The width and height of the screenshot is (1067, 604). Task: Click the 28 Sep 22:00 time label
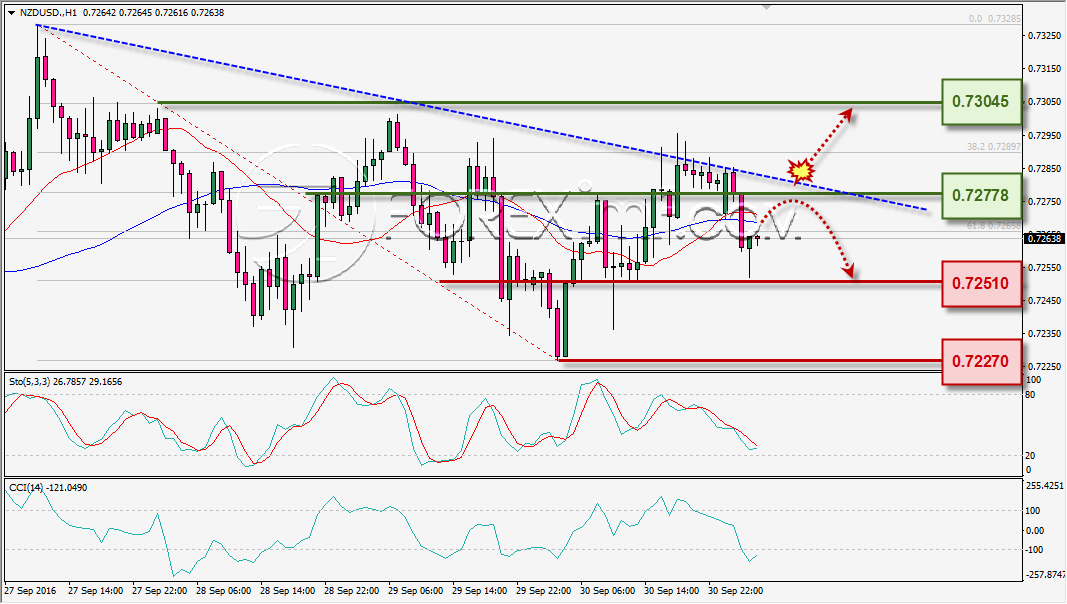click(x=352, y=590)
